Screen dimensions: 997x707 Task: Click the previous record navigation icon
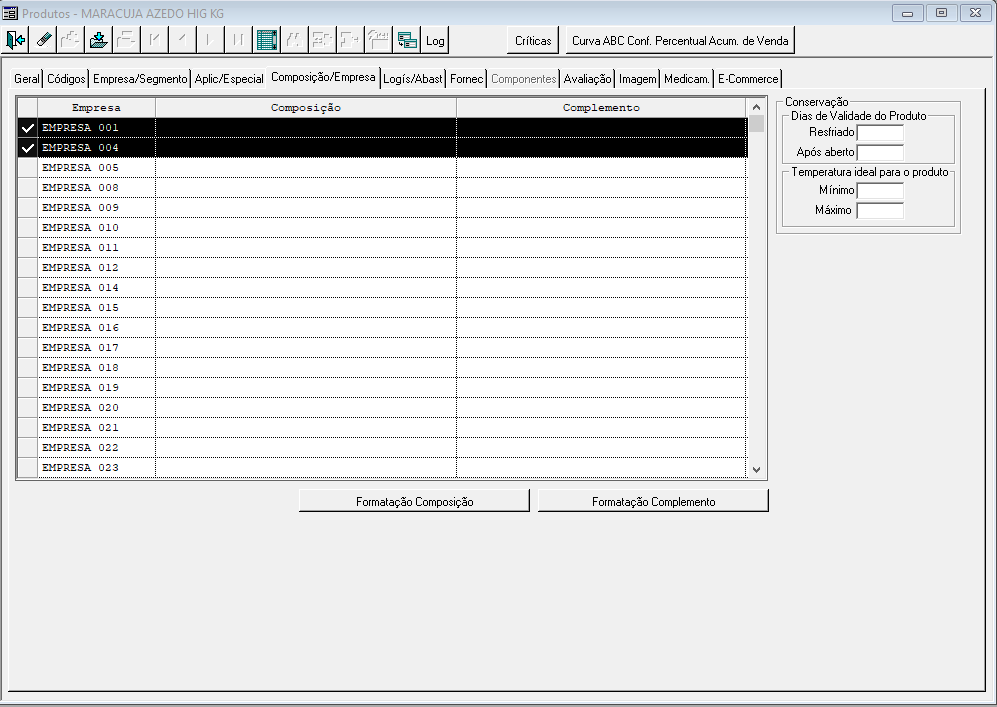click(x=182, y=40)
